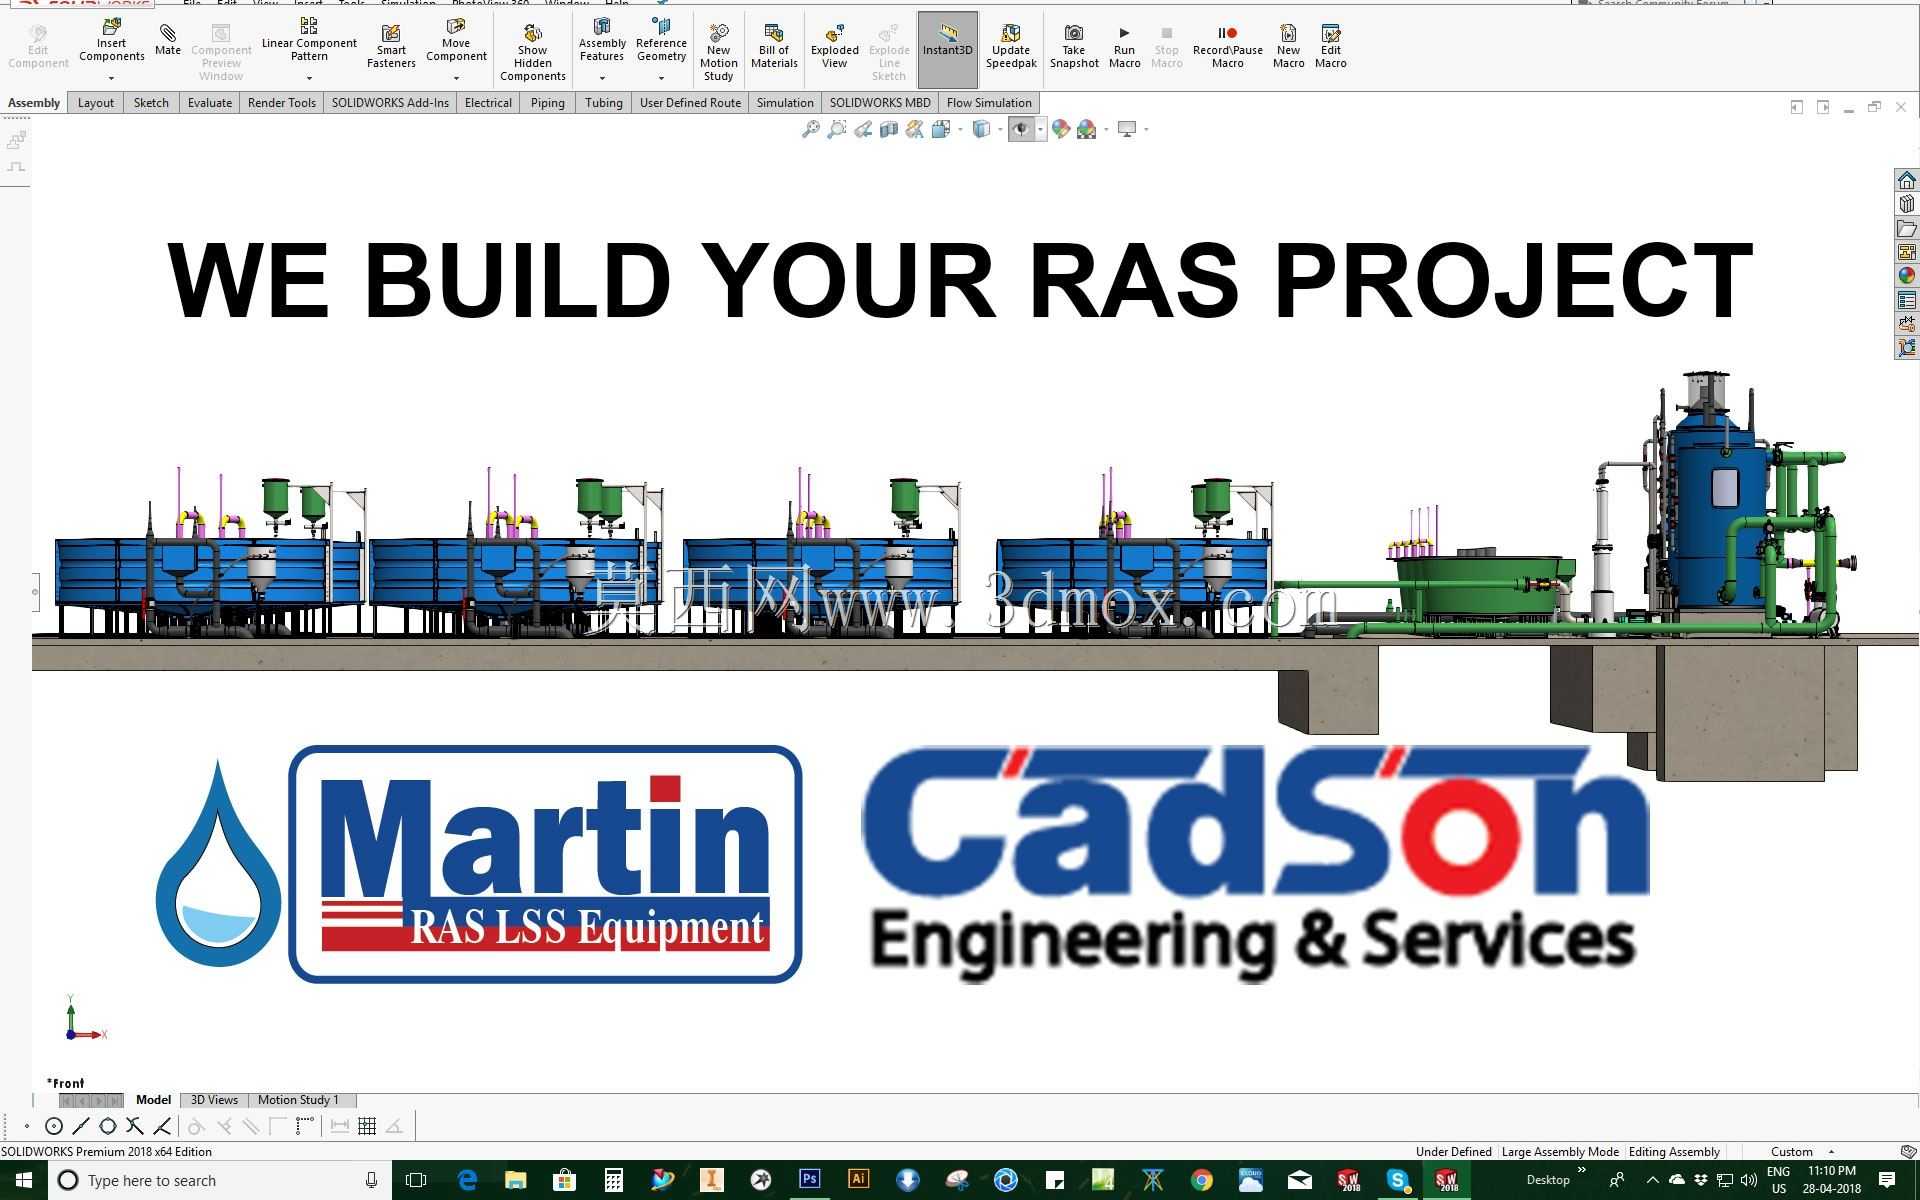Image resolution: width=1920 pixels, height=1200 pixels.
Task: Expand Reference Geometry dropdown arrow
Action: 661,78
